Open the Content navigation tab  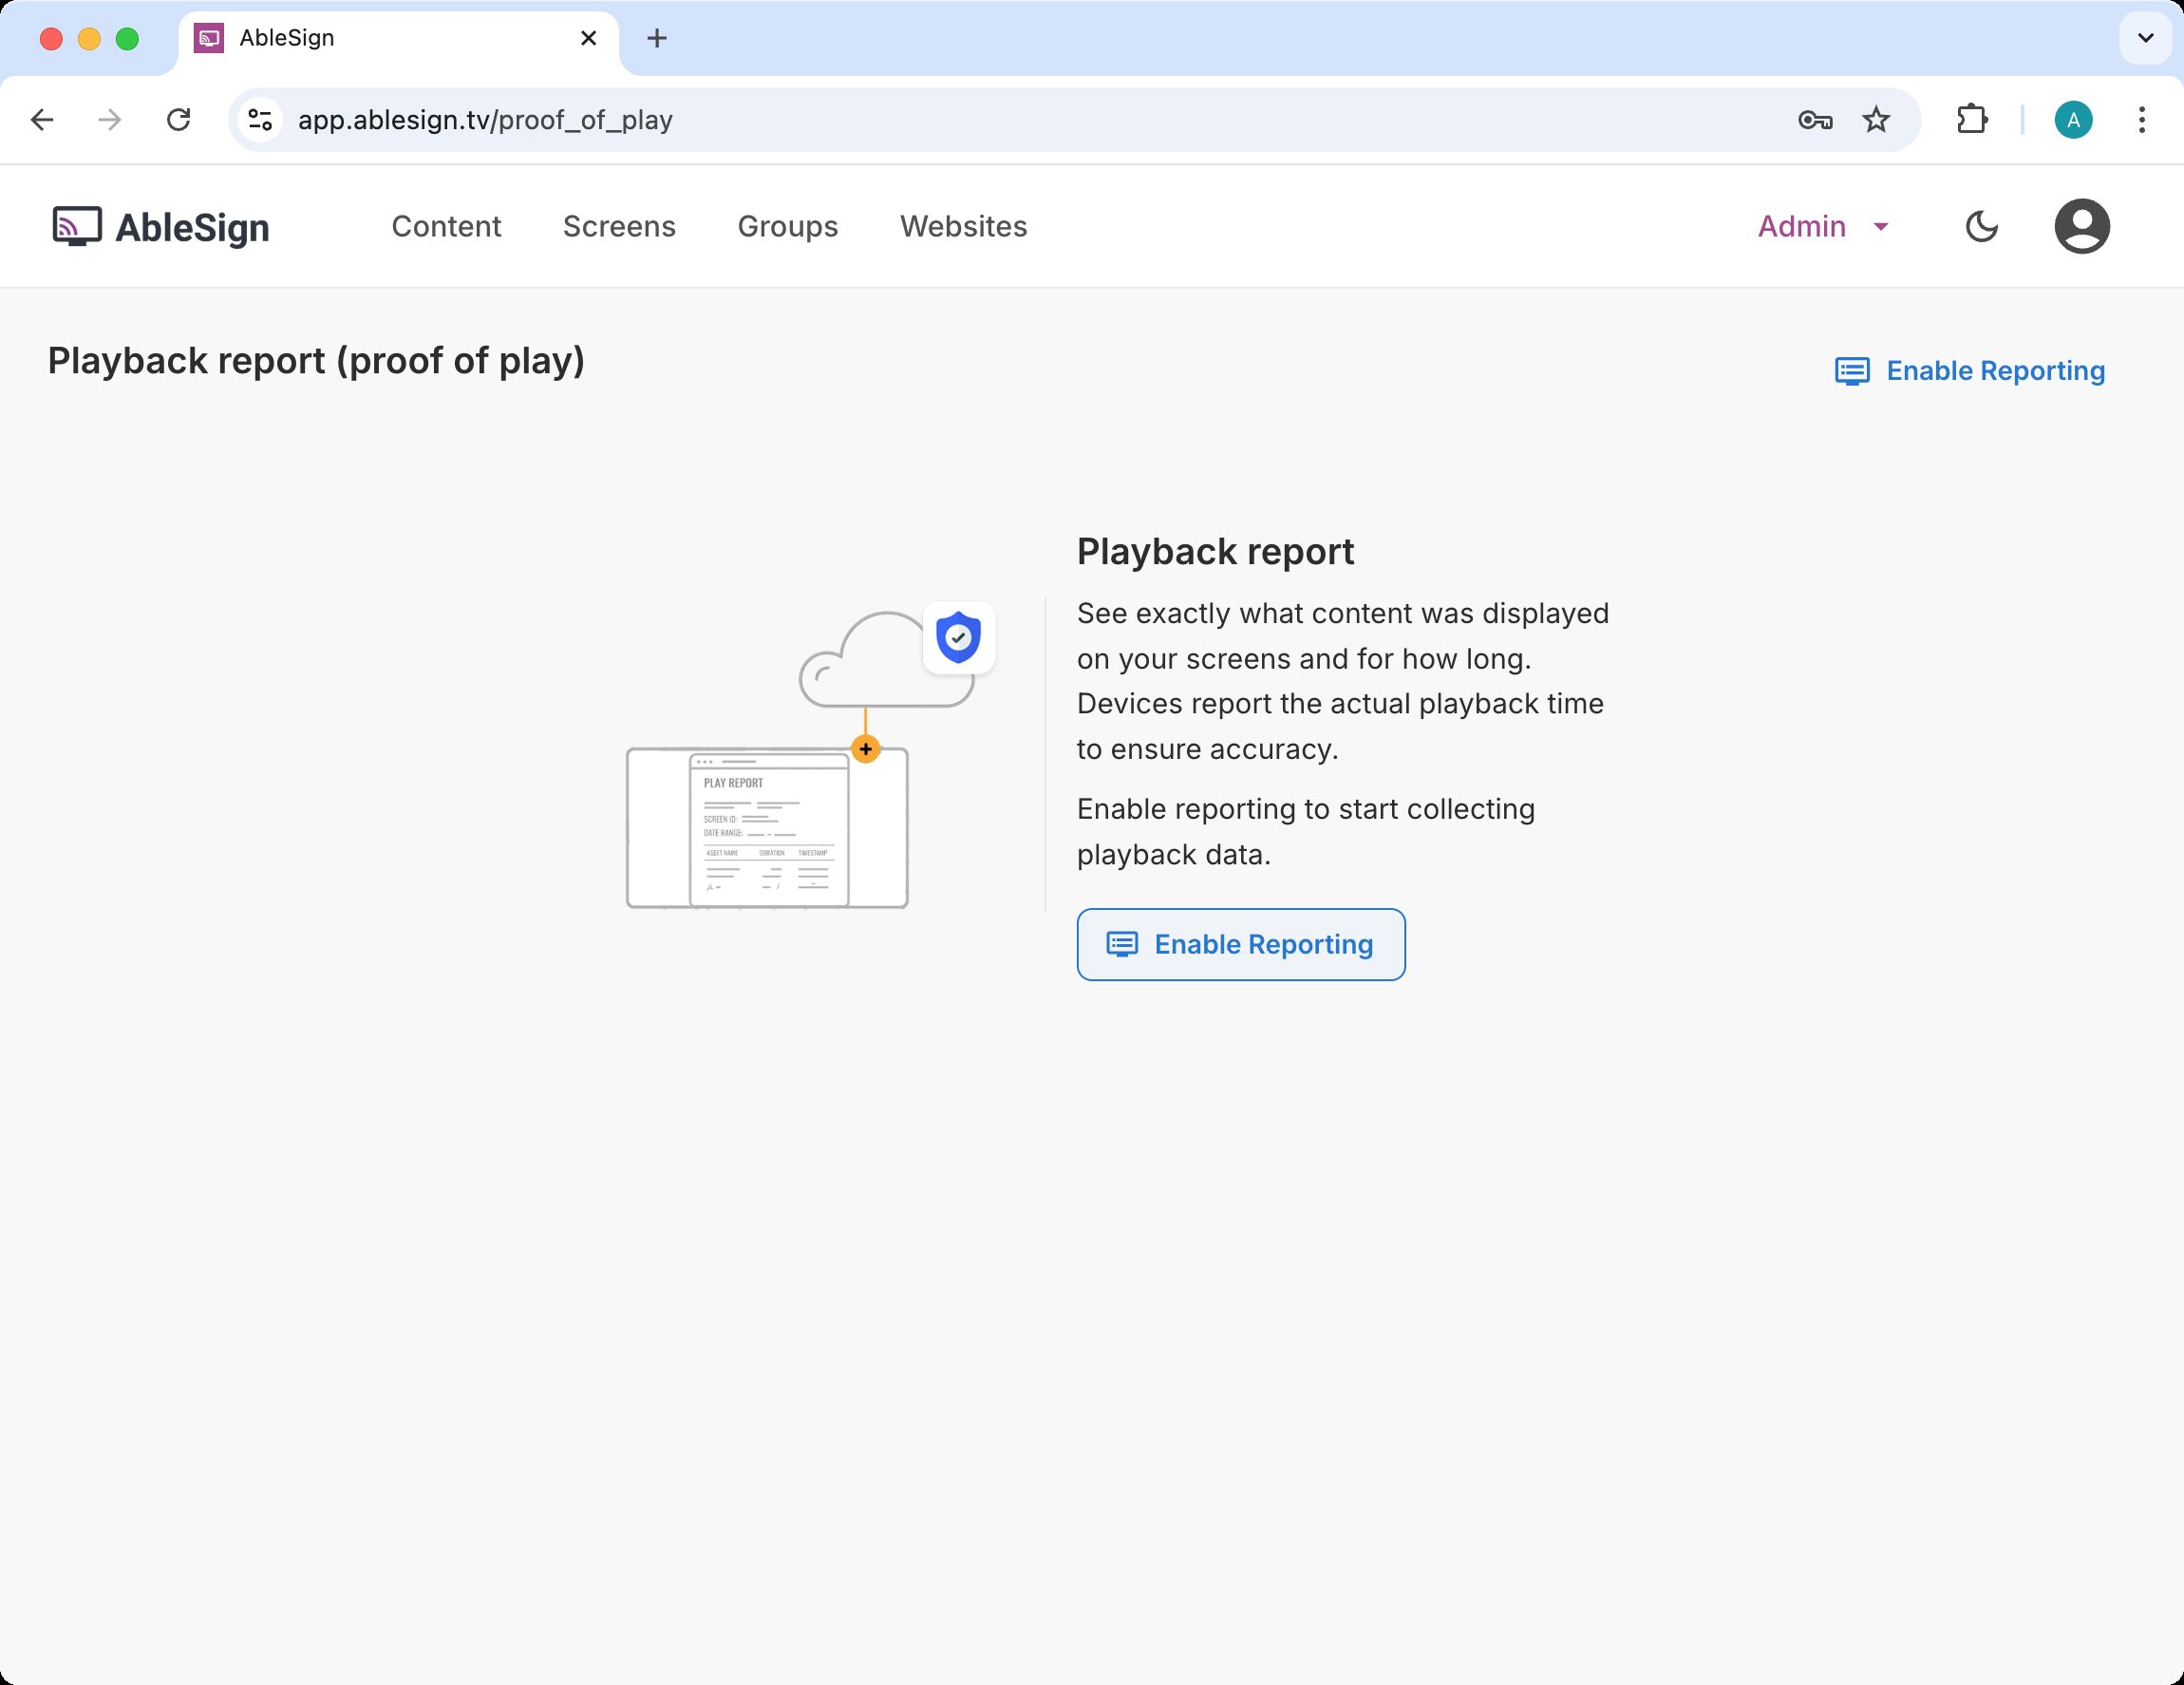pos(446,226)
